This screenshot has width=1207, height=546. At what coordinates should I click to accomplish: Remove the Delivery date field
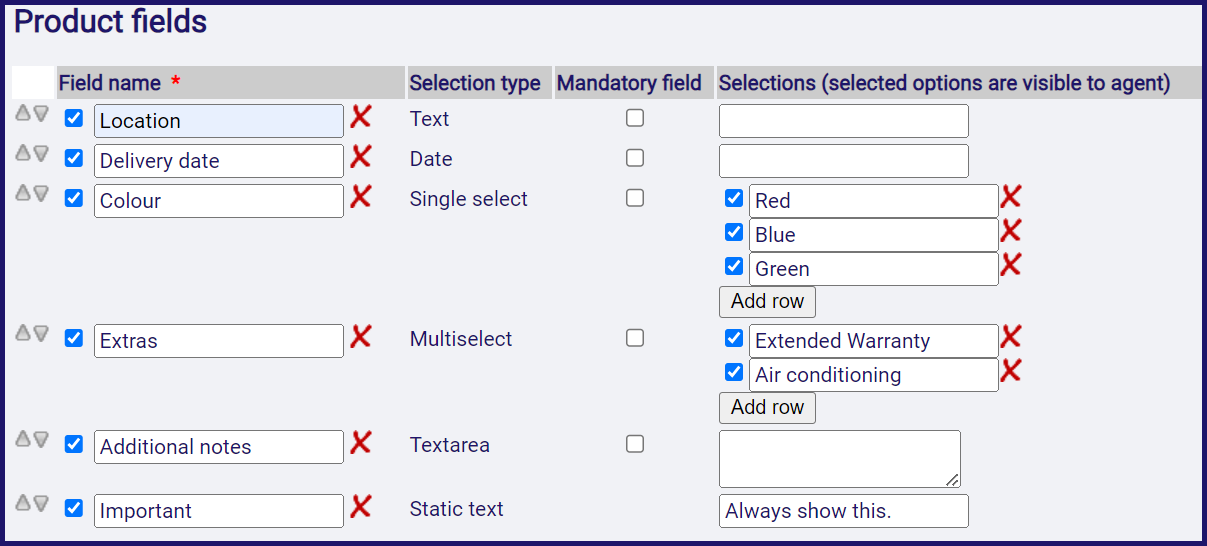tap(361, 157)
